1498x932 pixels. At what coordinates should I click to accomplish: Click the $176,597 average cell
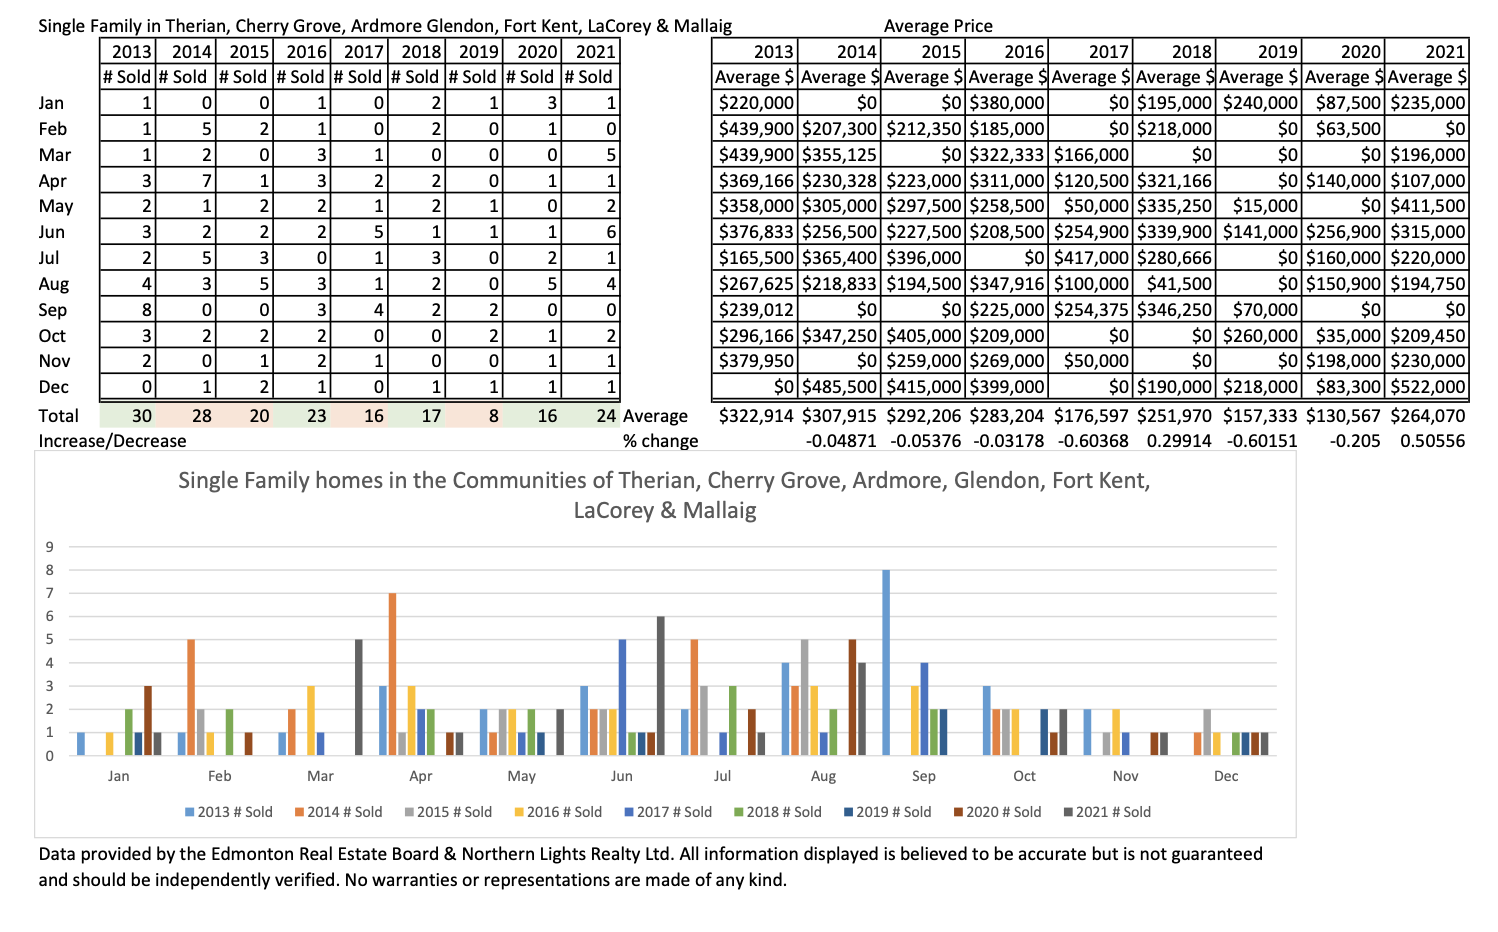[1091, 416]
